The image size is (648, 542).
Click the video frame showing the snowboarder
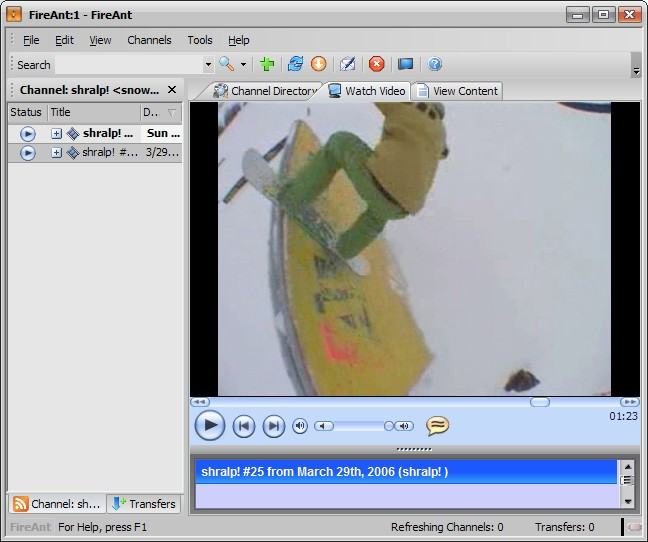[415, 249]
